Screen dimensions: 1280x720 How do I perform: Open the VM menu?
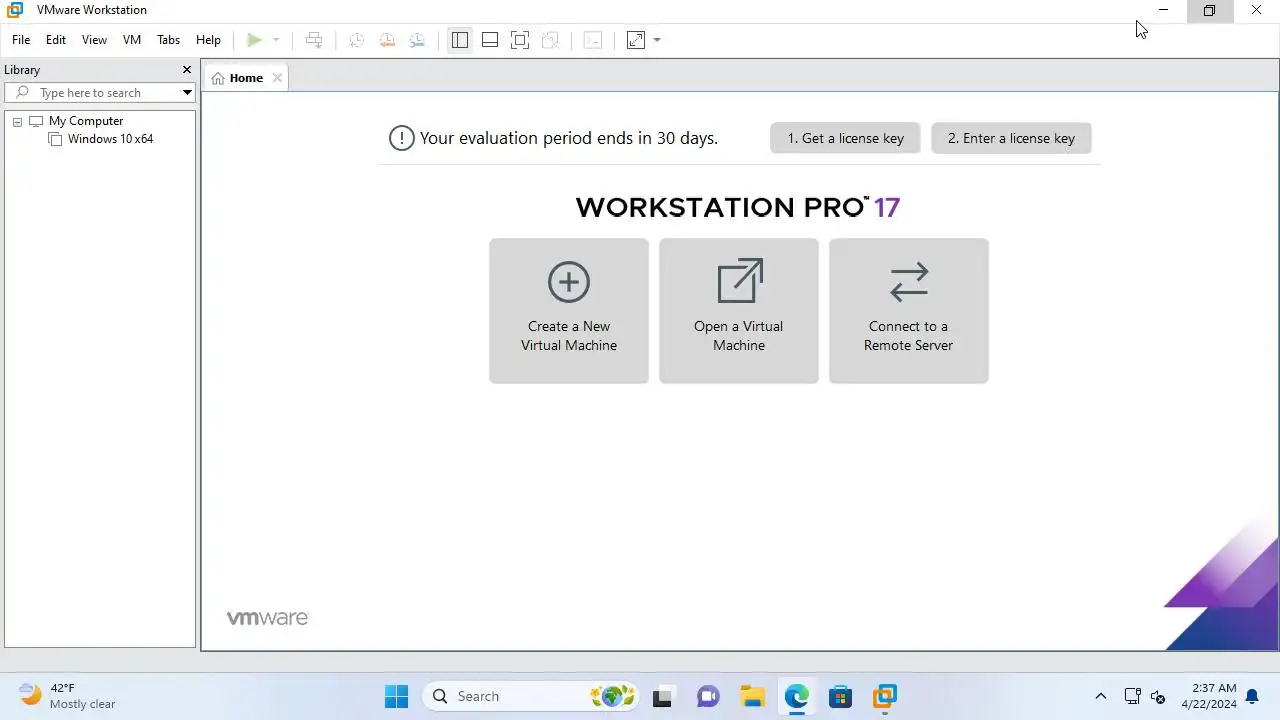pyautogui.click(x=132, y=40)
